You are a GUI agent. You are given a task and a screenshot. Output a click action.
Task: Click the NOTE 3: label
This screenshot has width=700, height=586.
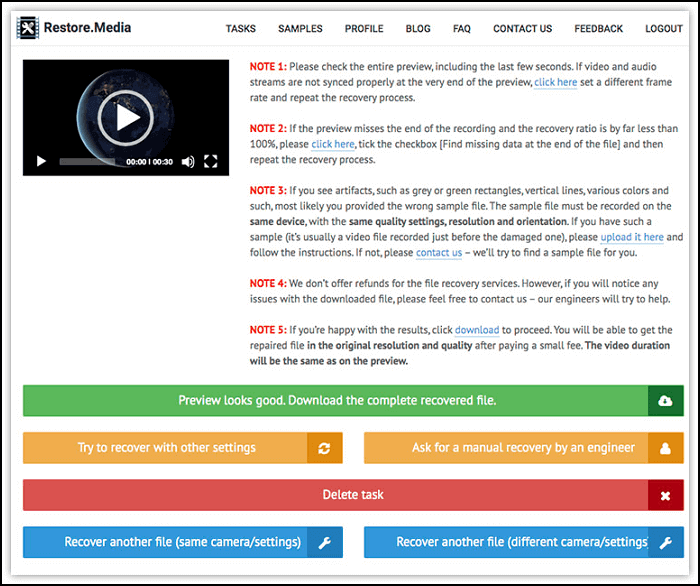click(x=268, y=191)
